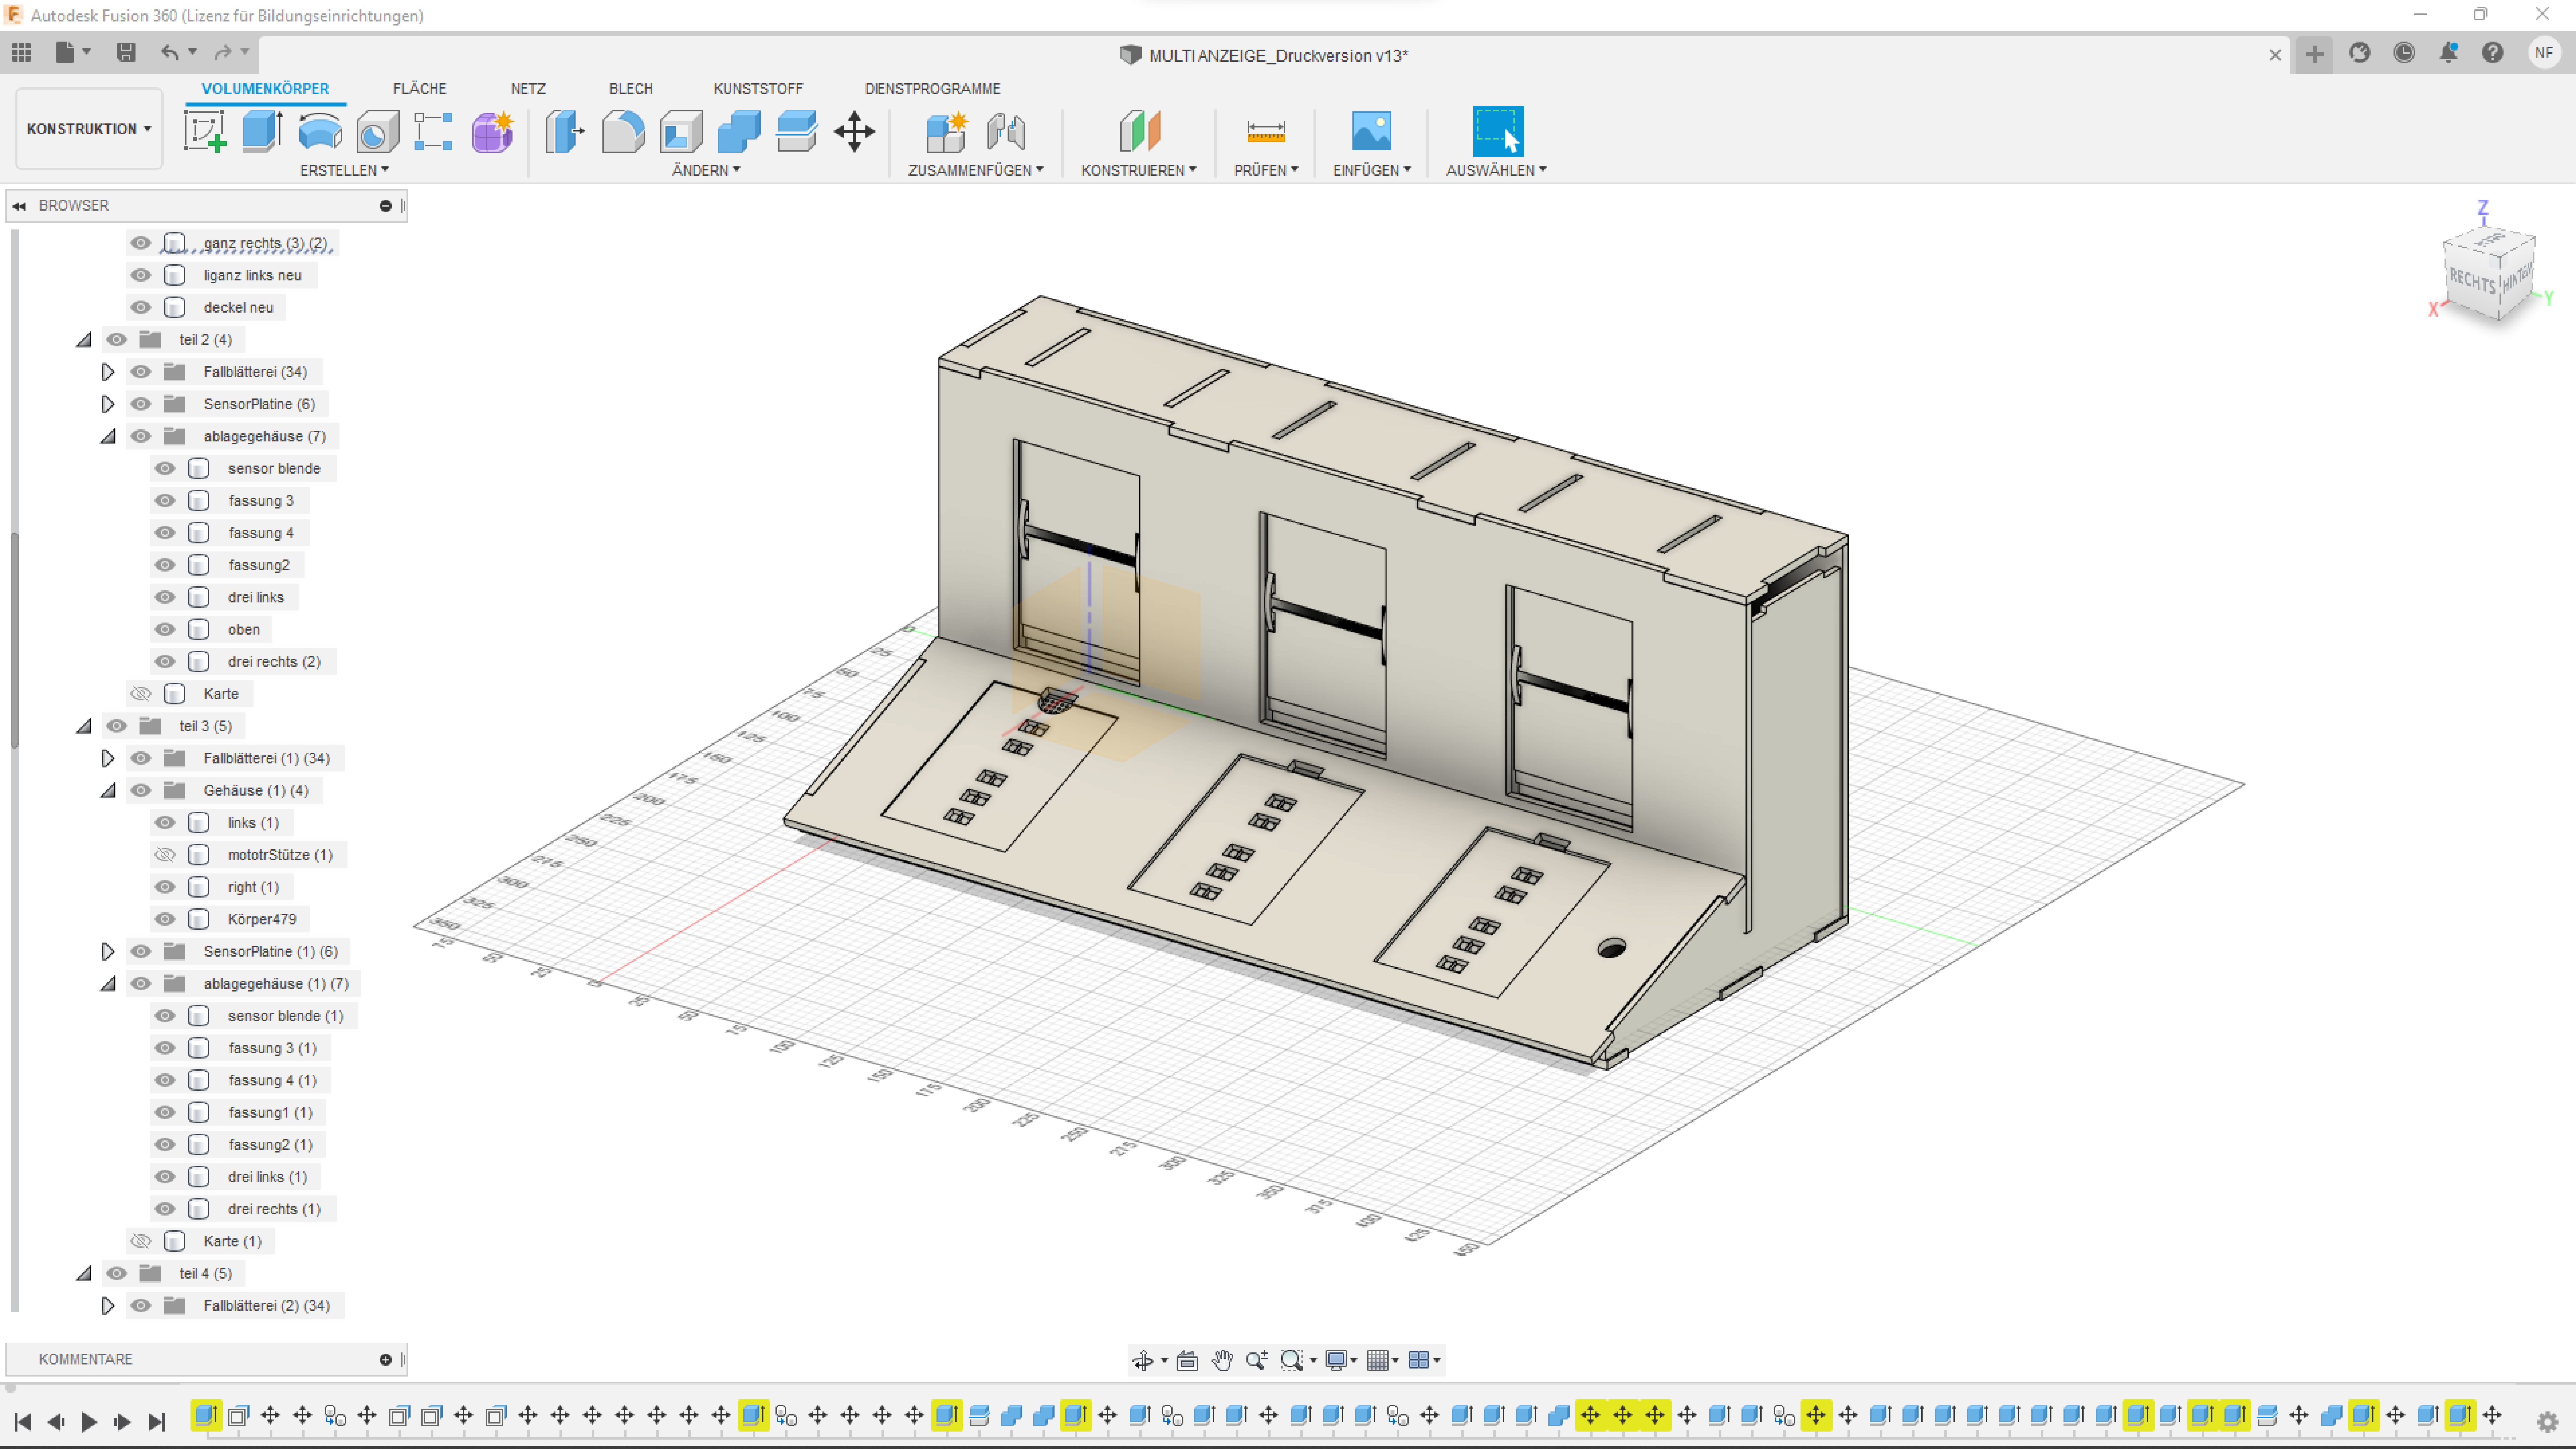Collapse the teil 3 (5) component

click(x=84, y=726)
